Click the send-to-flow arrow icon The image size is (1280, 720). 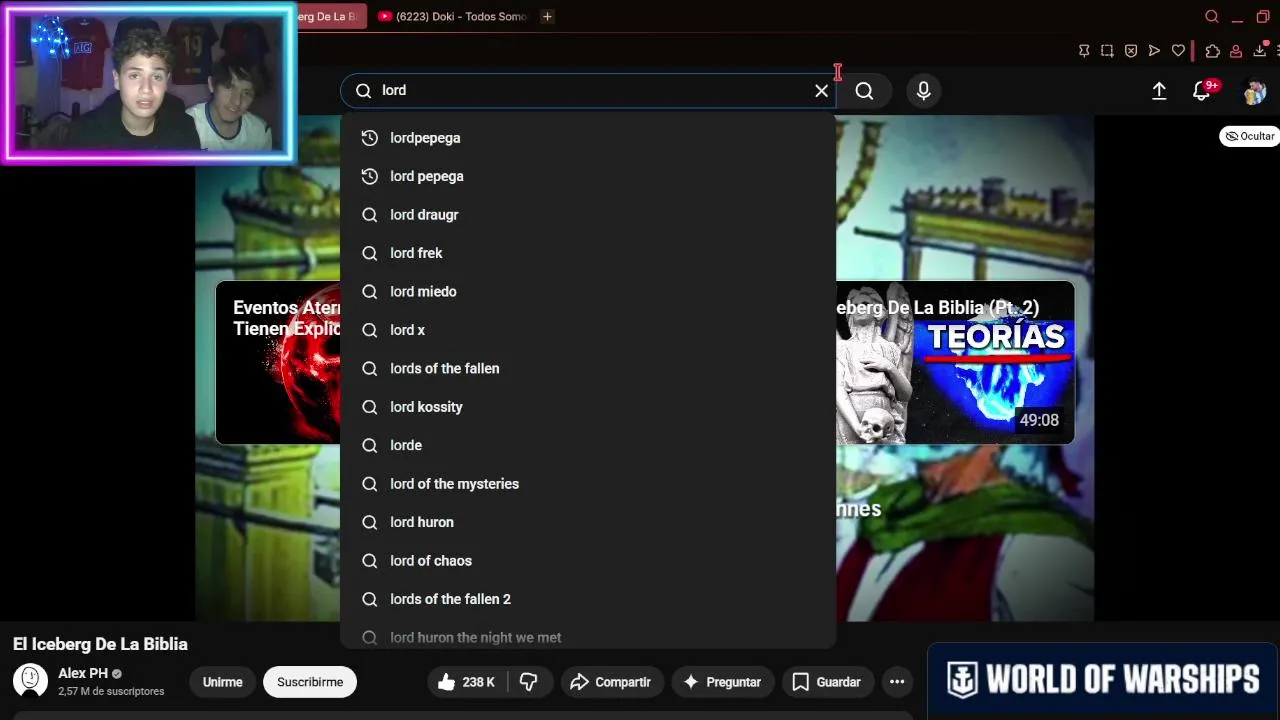(x=1154, y=51)
